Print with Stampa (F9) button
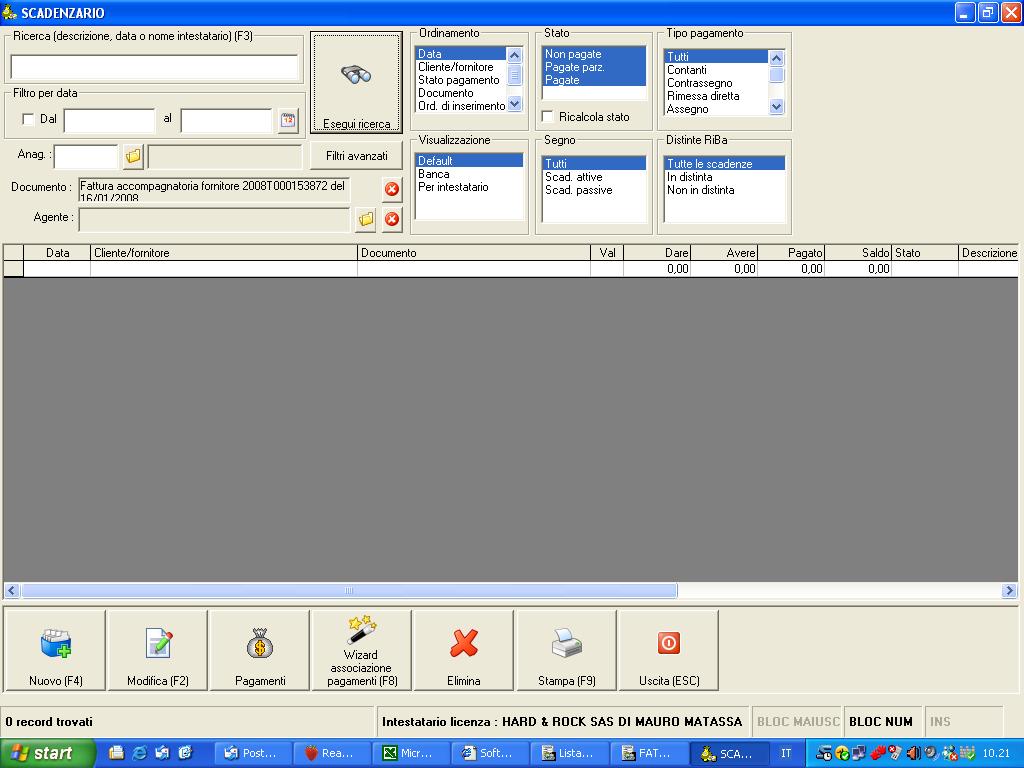 566,650
